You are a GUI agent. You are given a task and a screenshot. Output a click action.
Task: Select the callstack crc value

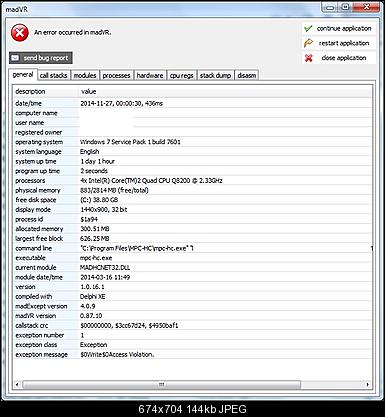[x=129, y=326]
